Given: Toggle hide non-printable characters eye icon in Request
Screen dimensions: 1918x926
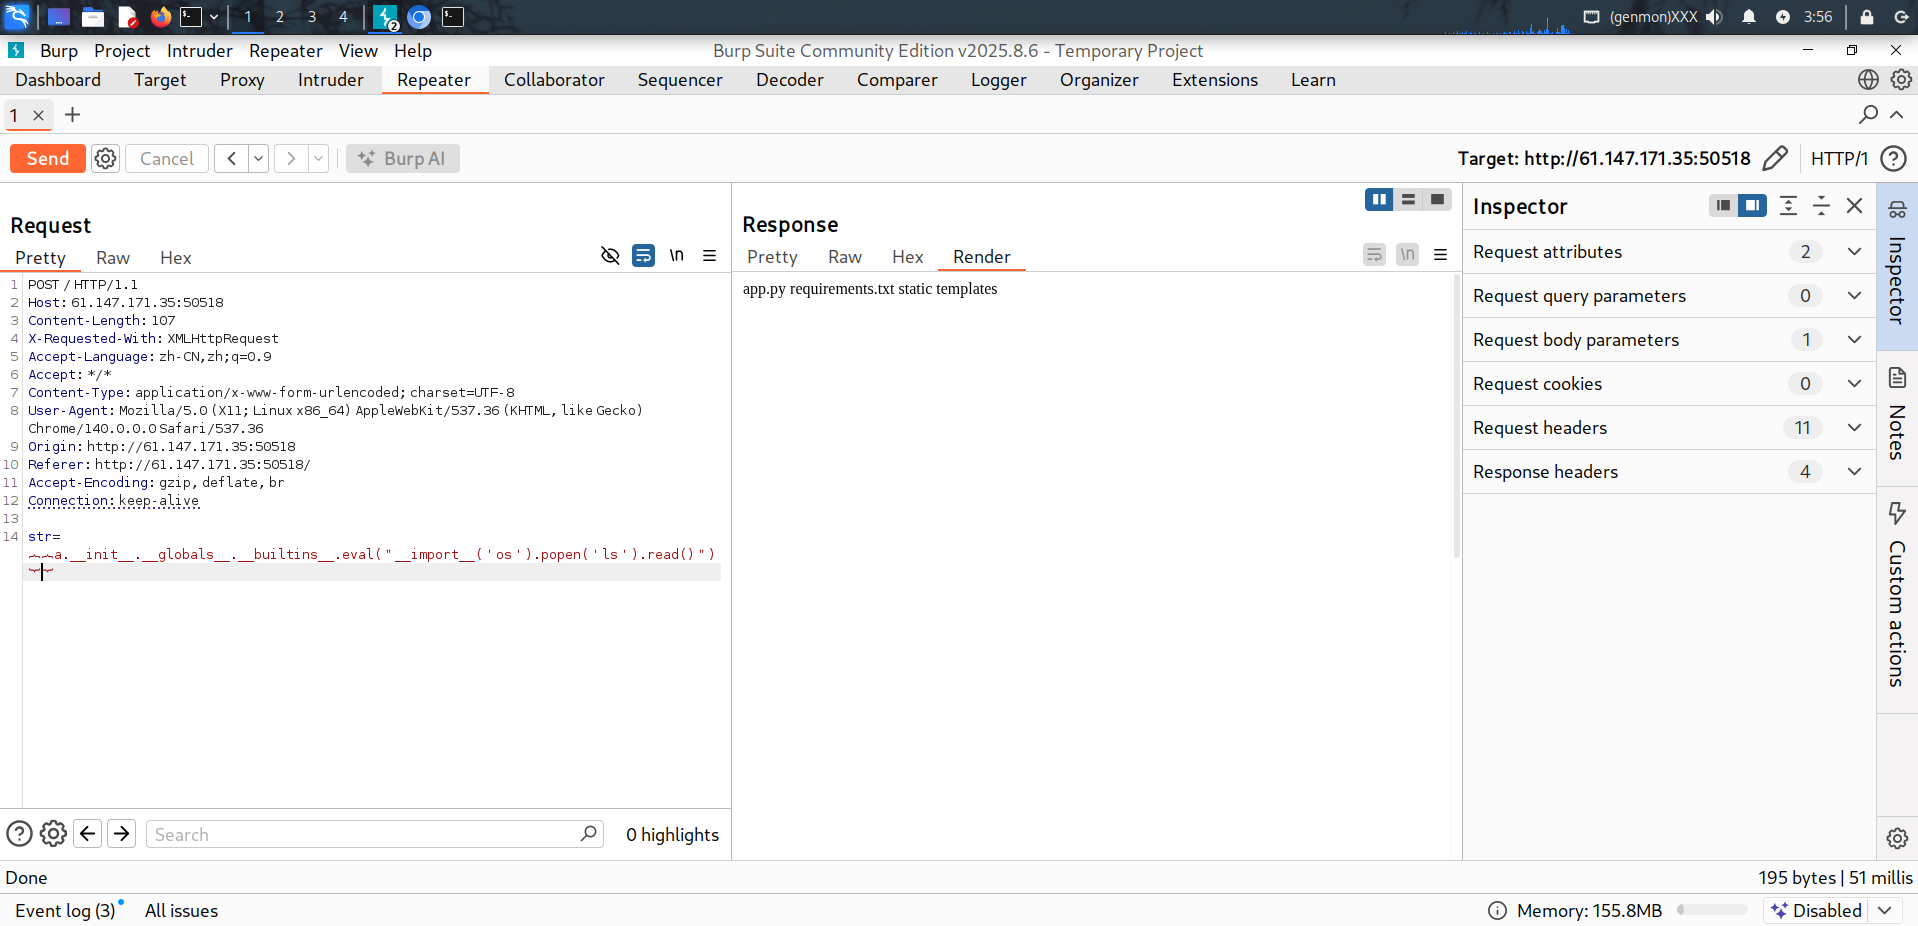Looking at the screenshot, I should coord(610,255).
